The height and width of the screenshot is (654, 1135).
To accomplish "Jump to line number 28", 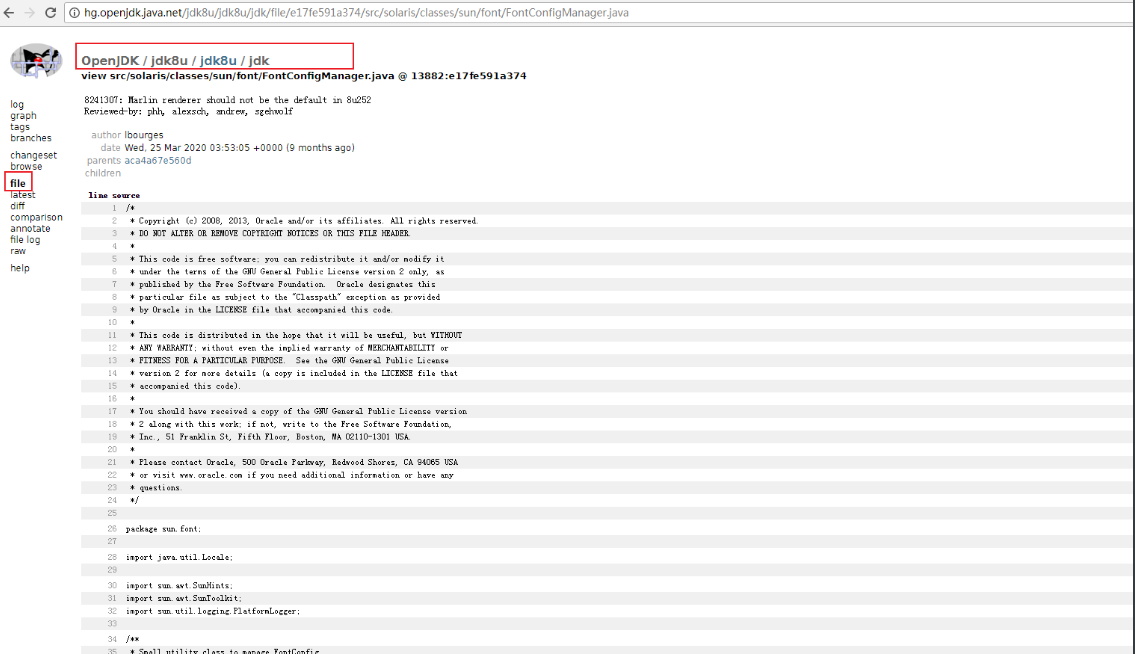I will click(112, 557).
